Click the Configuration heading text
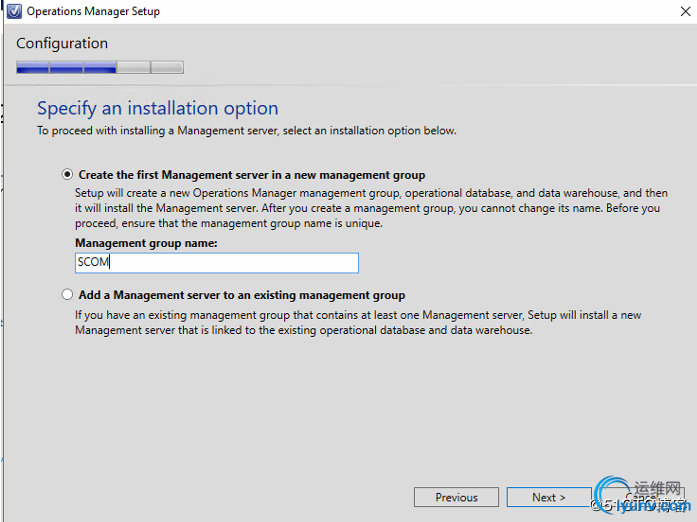 point(62,43)
